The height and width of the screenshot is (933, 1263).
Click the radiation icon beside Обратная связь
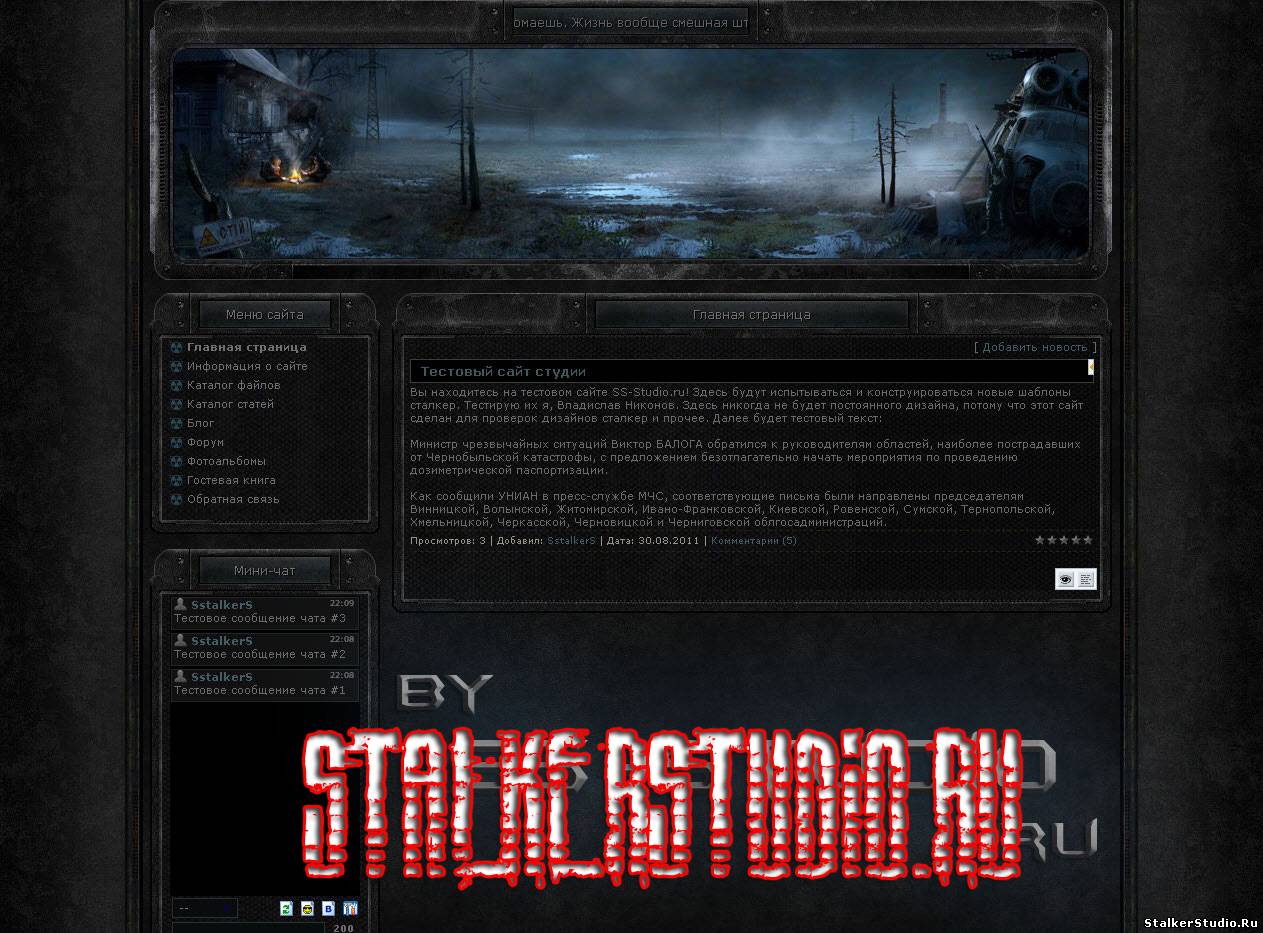pyautogui.click(x=177, y=500)
